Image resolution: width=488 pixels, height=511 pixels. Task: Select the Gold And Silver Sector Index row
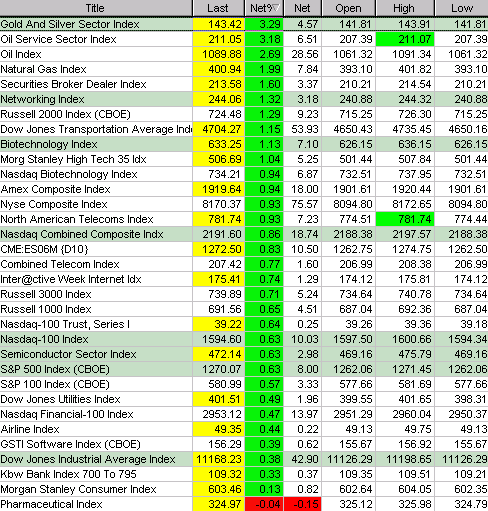[x=244, y=24]
